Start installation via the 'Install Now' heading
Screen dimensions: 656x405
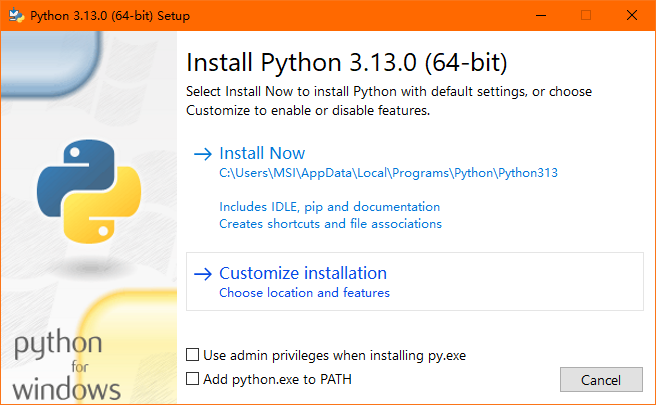point(262,153)
